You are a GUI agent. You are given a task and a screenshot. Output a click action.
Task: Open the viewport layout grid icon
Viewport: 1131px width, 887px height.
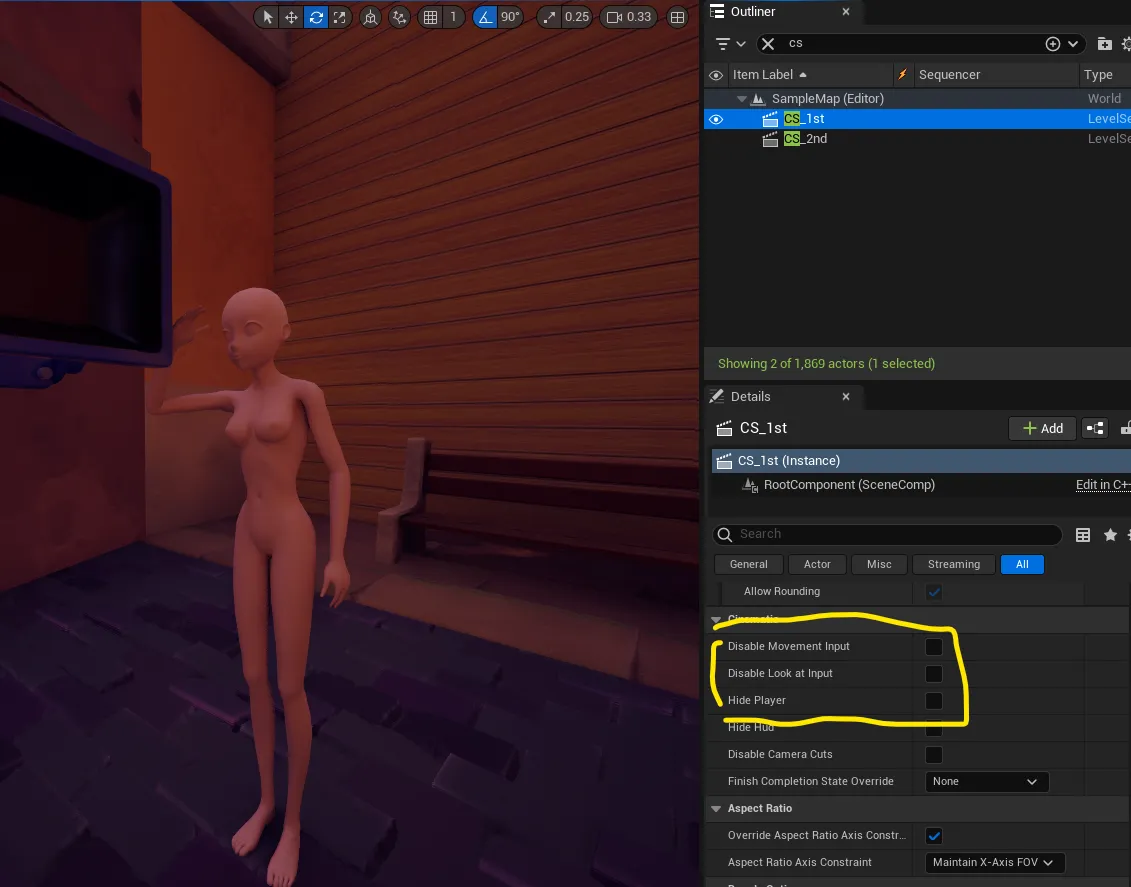[x=677, y=17]
